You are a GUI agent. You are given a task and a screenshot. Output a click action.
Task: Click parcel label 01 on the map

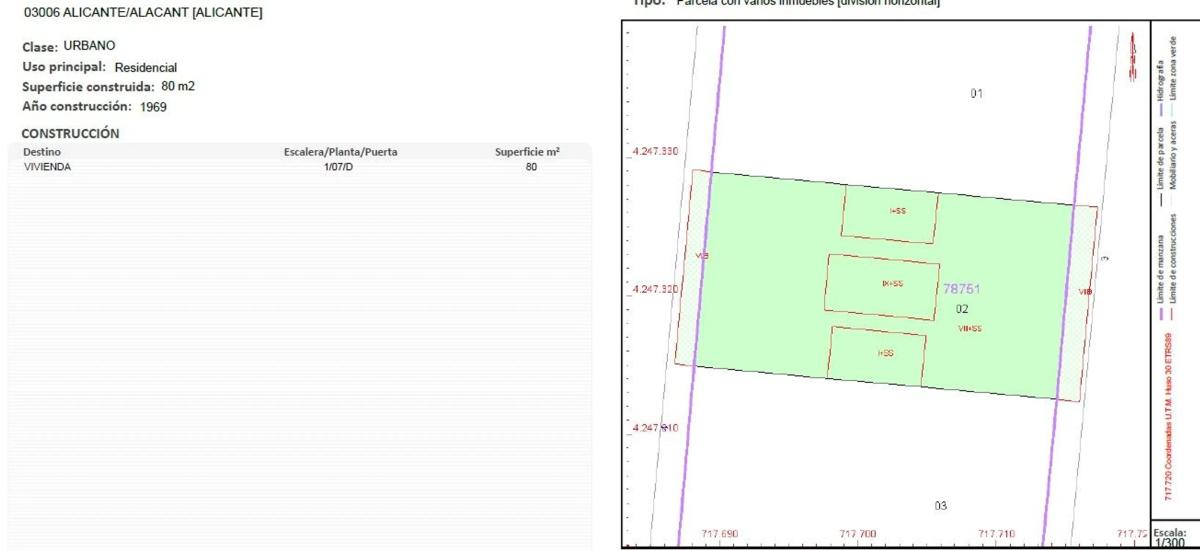click(977, 93)
